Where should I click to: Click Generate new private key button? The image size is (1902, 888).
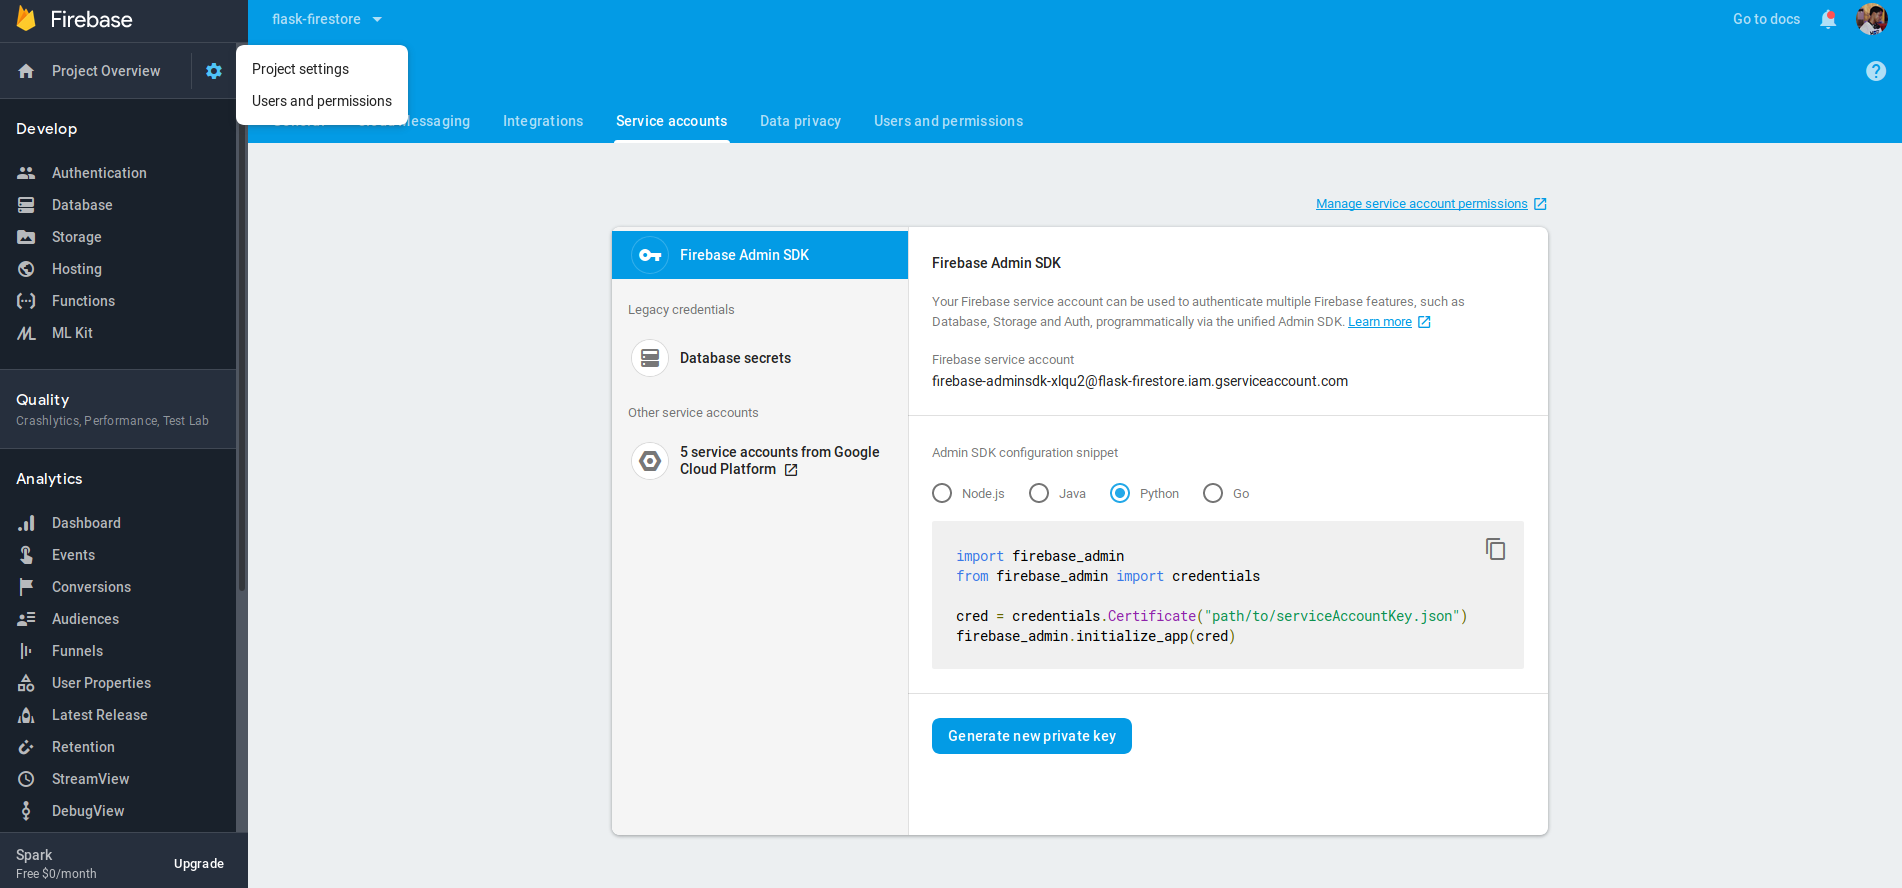click(1032, 736)
